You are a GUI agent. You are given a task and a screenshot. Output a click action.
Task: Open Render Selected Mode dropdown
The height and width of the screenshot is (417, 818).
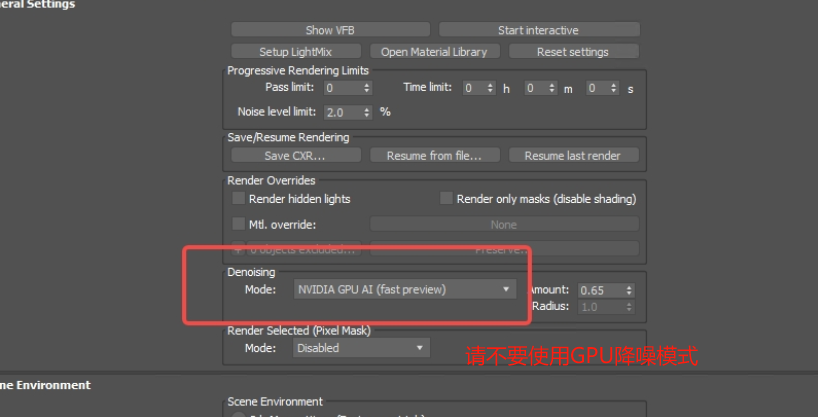pyautogui.click(x=361, y=348)
